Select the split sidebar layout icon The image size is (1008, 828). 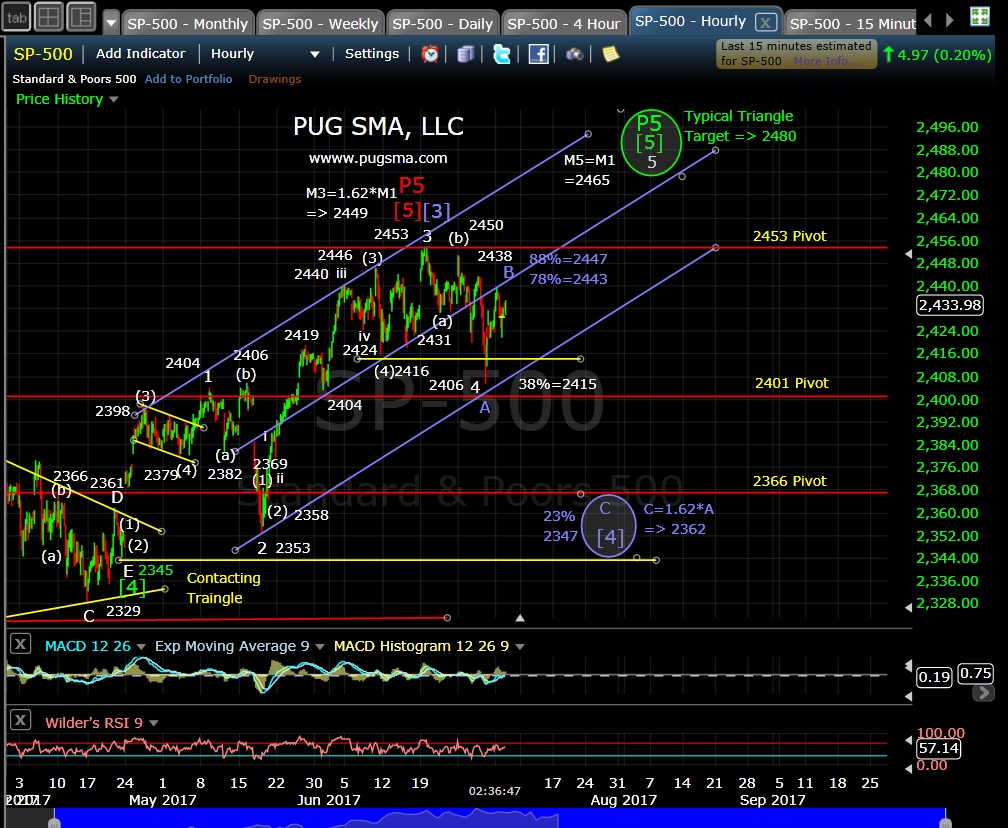(81, 17)
